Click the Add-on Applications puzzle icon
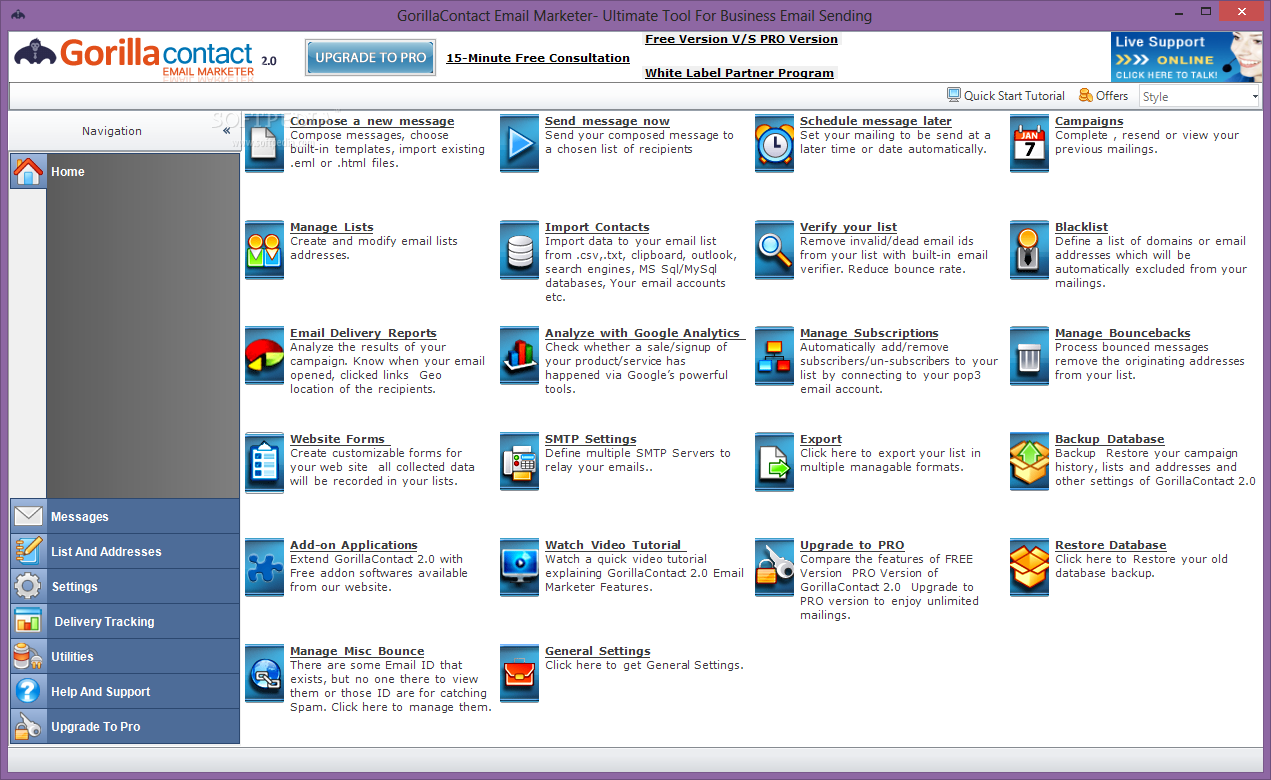The width and height of the screenshot is (1271, 780). click(x=265, y=568)
